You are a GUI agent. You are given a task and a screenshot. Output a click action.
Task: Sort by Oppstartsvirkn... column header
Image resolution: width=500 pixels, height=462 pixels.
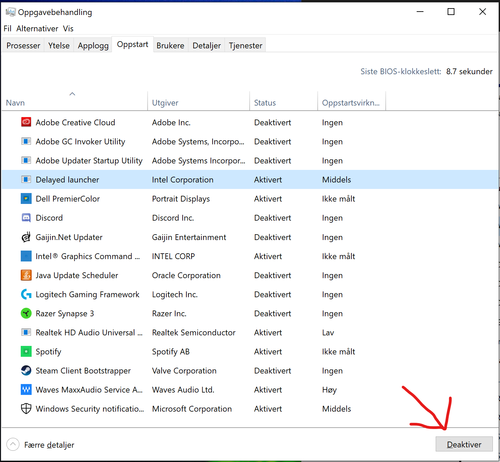351,101
